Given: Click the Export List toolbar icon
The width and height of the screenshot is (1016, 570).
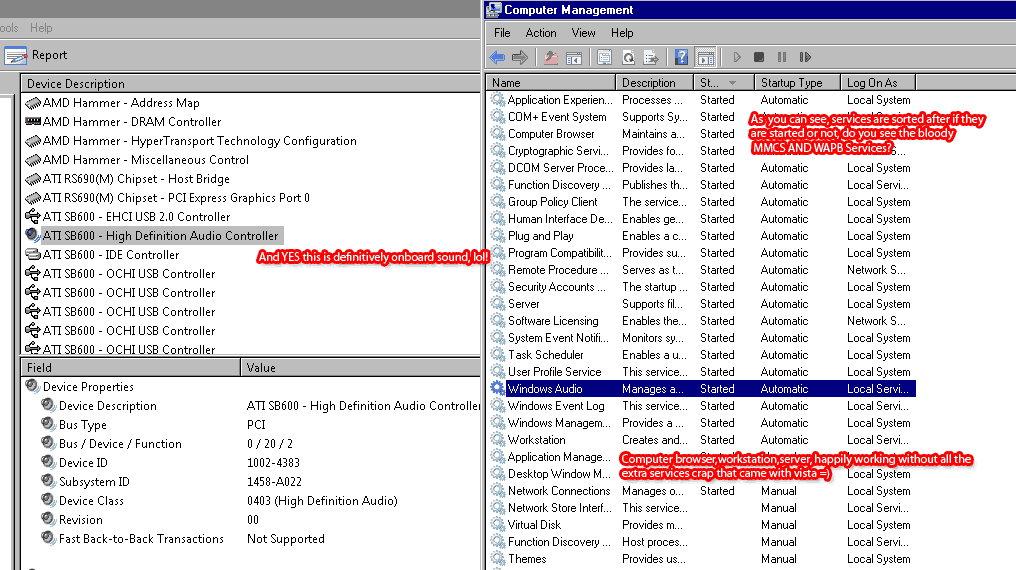Looking at the screenshot, I should (651, 57).
